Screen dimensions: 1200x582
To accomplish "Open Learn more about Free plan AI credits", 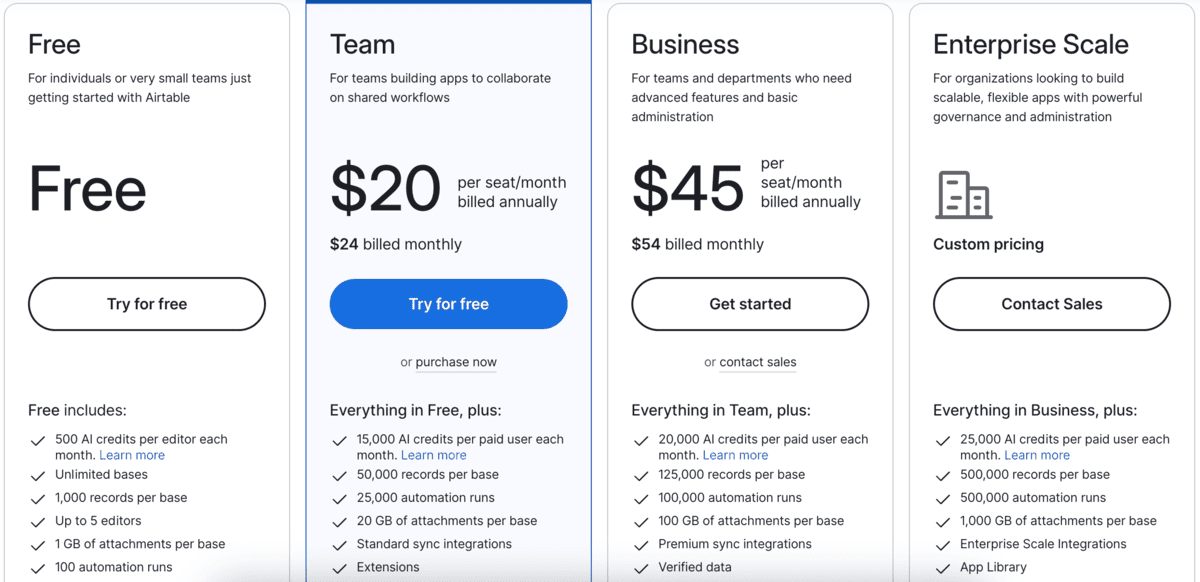I will coord(132,455).
